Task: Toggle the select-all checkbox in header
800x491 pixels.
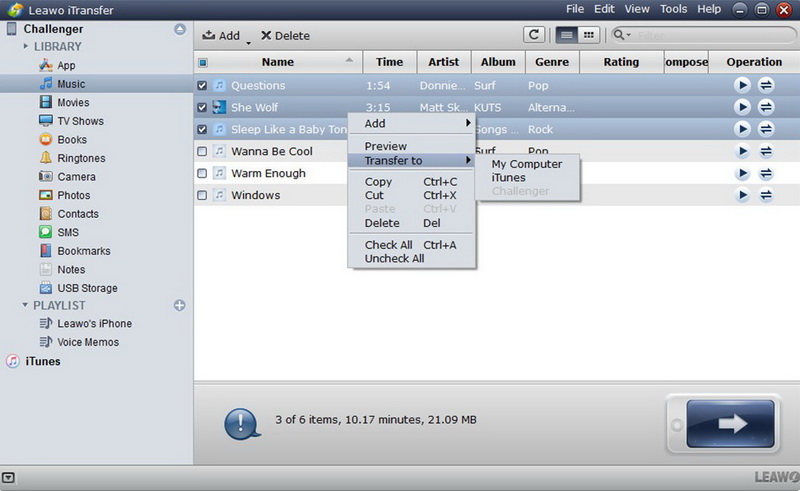Action: pos(203,62)
